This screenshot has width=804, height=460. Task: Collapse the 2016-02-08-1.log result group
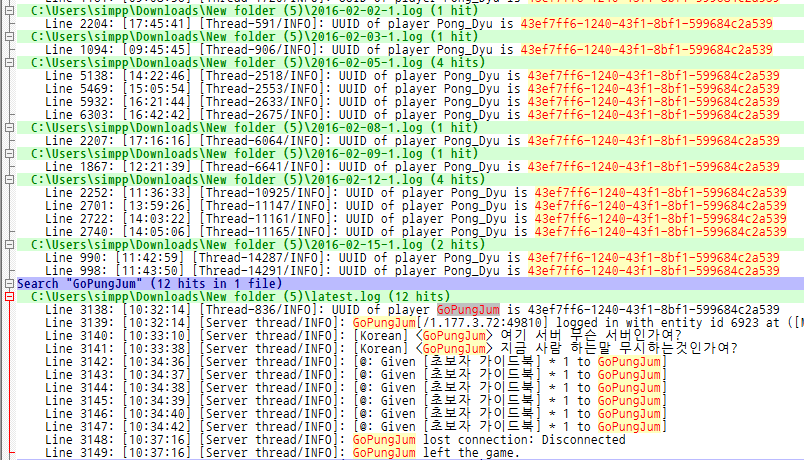click(x=9, y=128)
